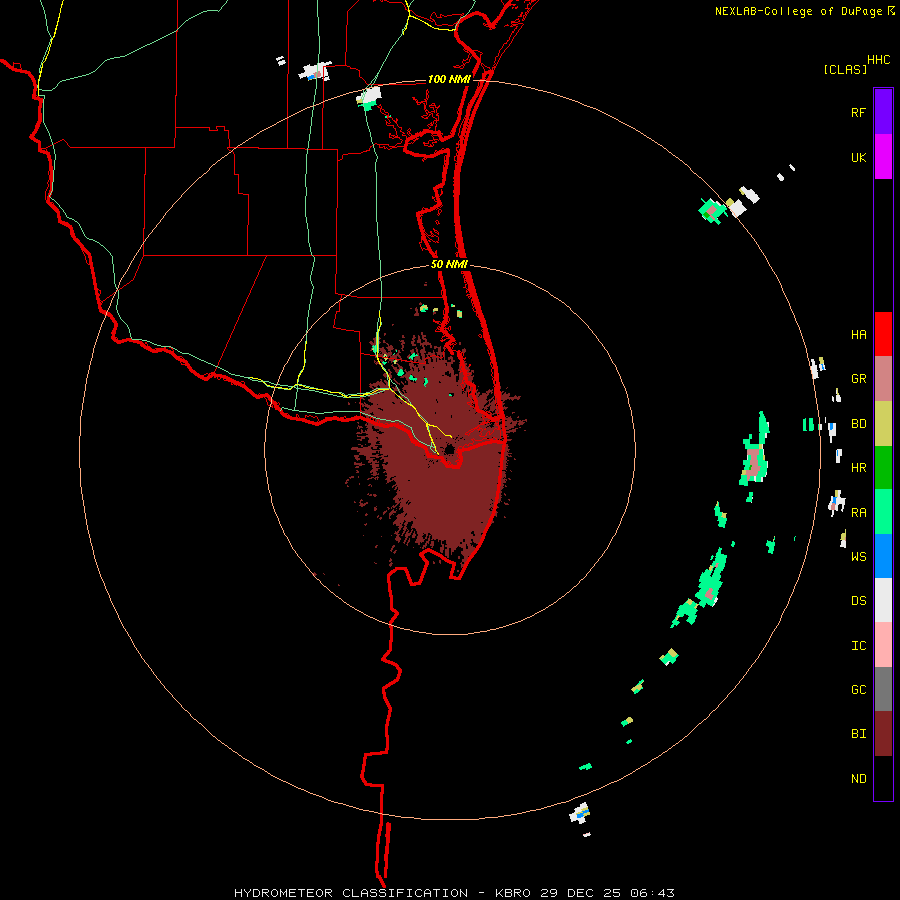Click the HA red legend swatch
The width and height of the screenshot is (900, 900).
pyautogui.click(x=883, y=334)
